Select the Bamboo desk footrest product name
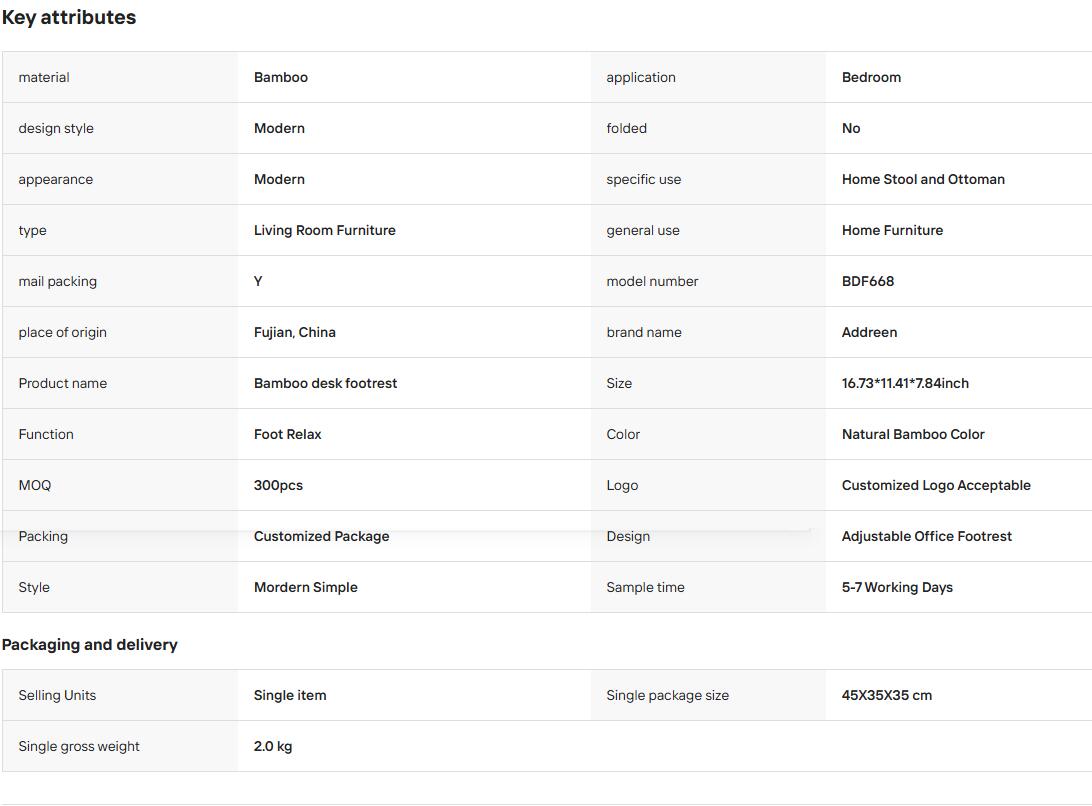Screen dimensions: 1092x806 325,383
